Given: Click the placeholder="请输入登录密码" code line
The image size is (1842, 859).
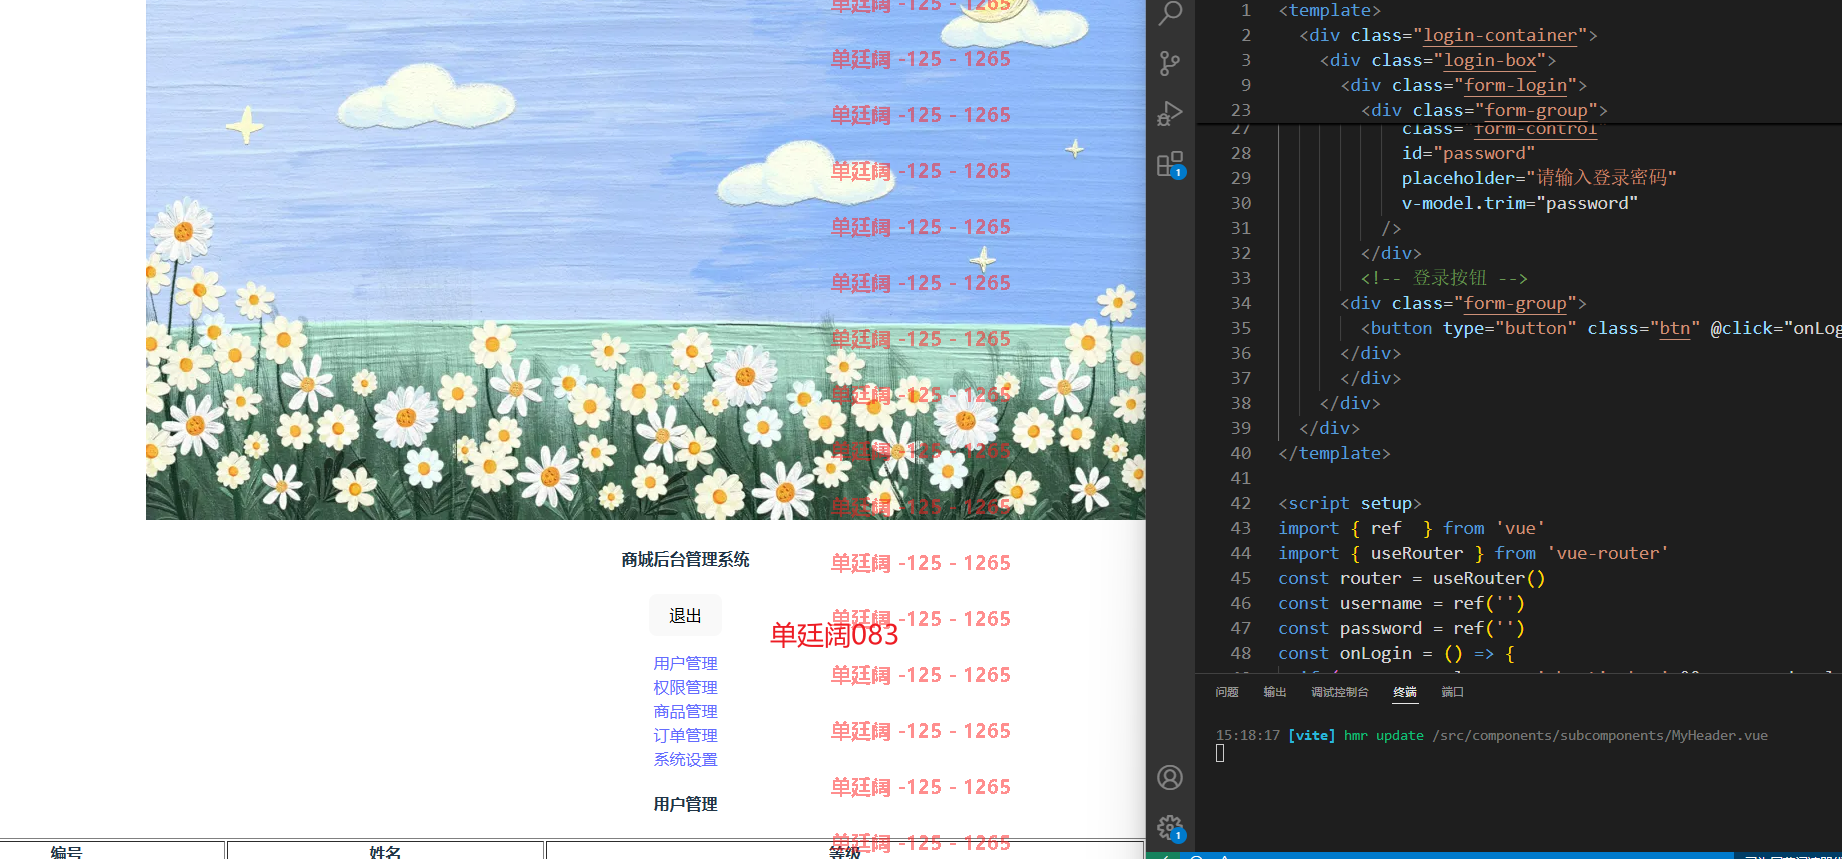Looking at the screenshot, I should point(1539,178).
